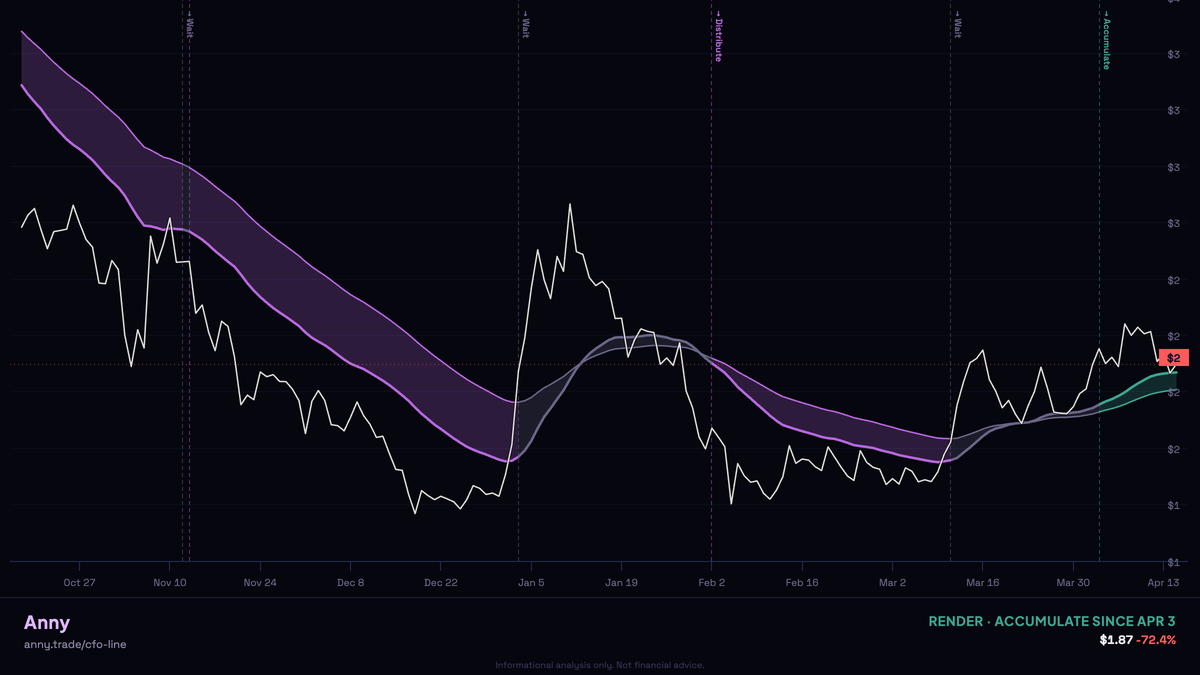This screenshot has width=1200, height=675.
Task: Click the Render Accumulate Since Apr 3 heading
Action: pos(1052,621)
